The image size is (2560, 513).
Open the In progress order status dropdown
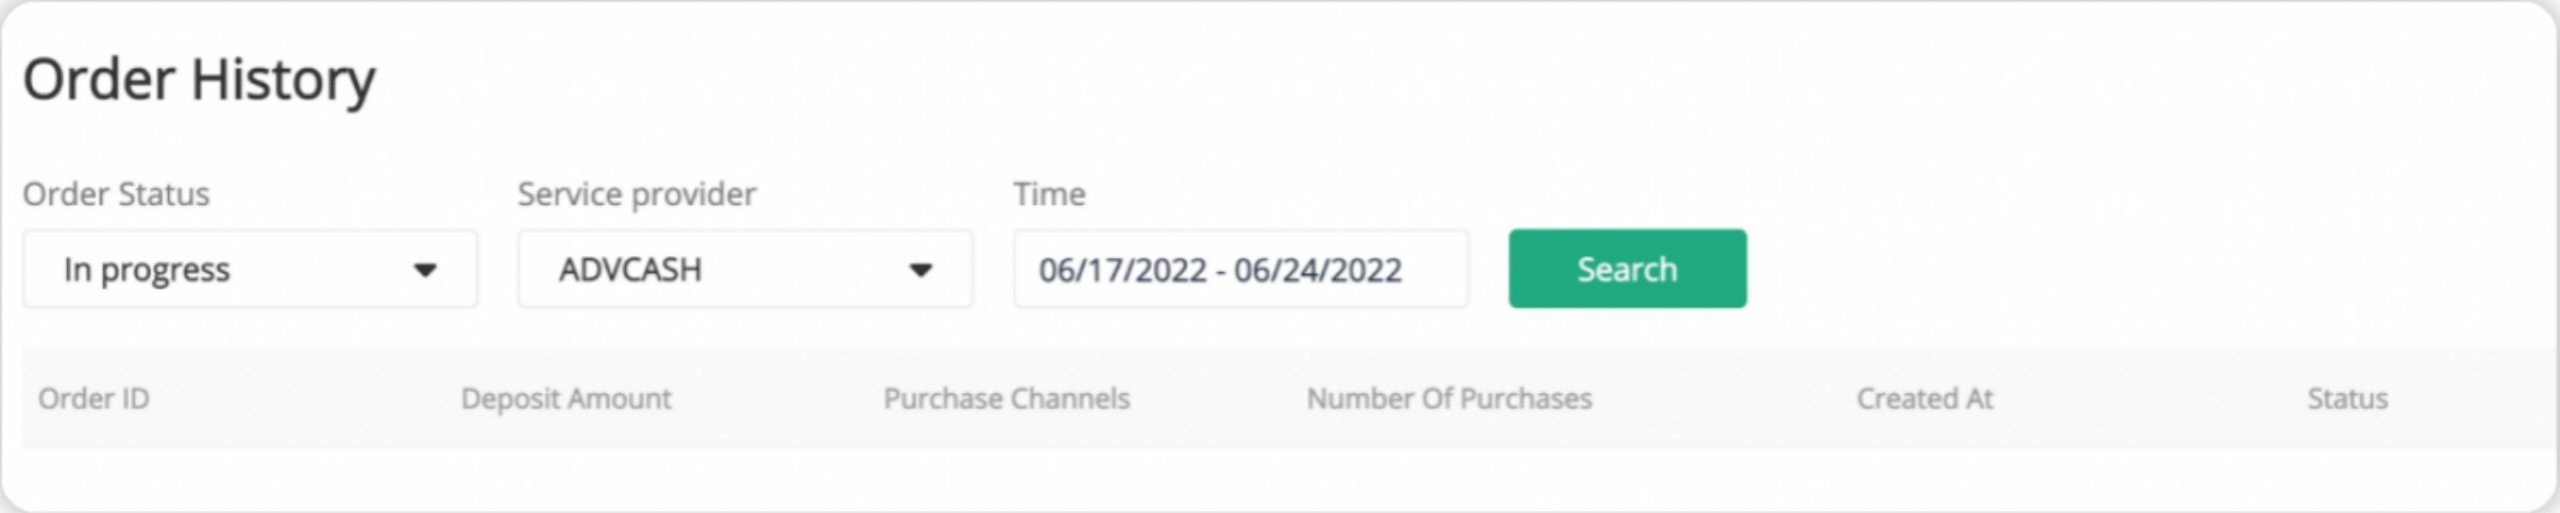click(x=248, y=269)
